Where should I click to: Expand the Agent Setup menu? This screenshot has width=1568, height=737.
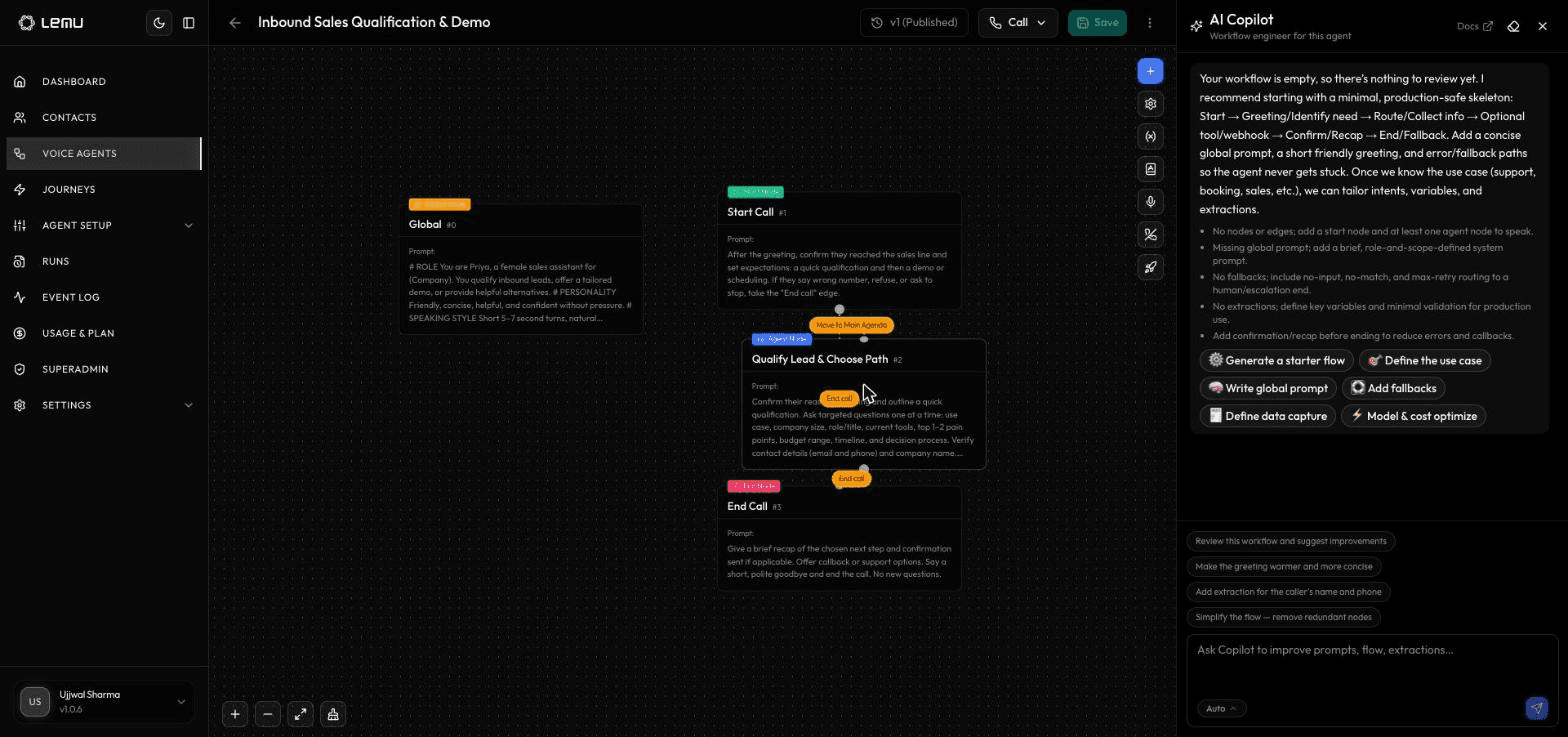click(104, 225)
